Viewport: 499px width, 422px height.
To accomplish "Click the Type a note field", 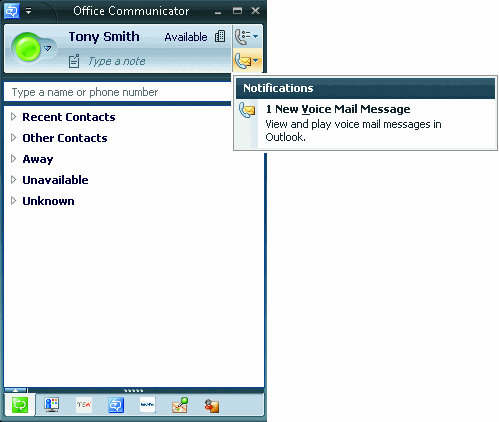I will point(117,61).
